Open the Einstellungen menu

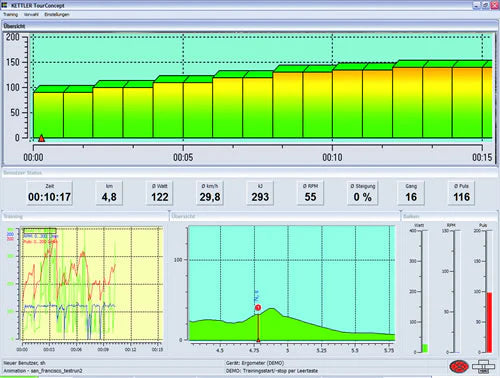(x=57, y=14)
